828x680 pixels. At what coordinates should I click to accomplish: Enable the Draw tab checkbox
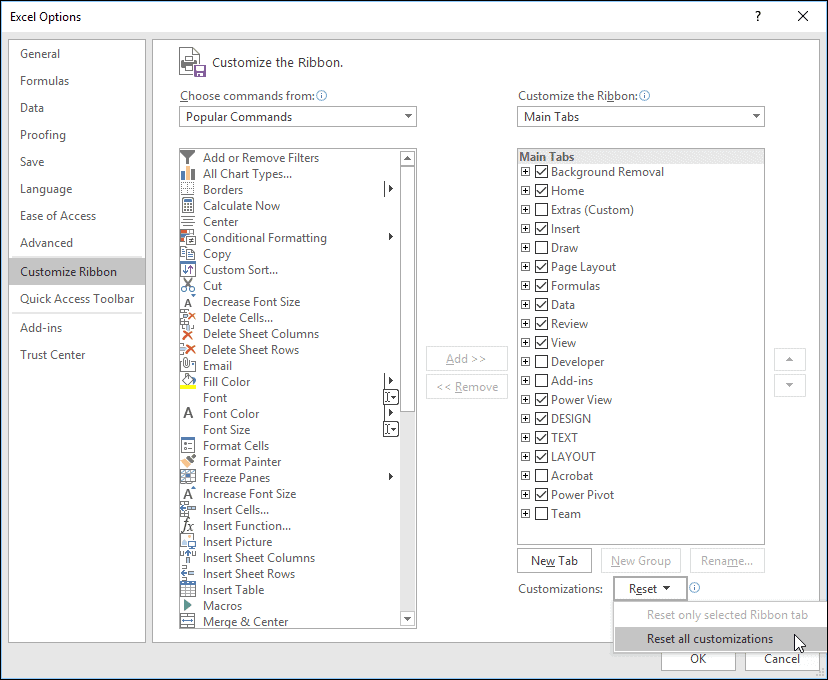[541, 248]
